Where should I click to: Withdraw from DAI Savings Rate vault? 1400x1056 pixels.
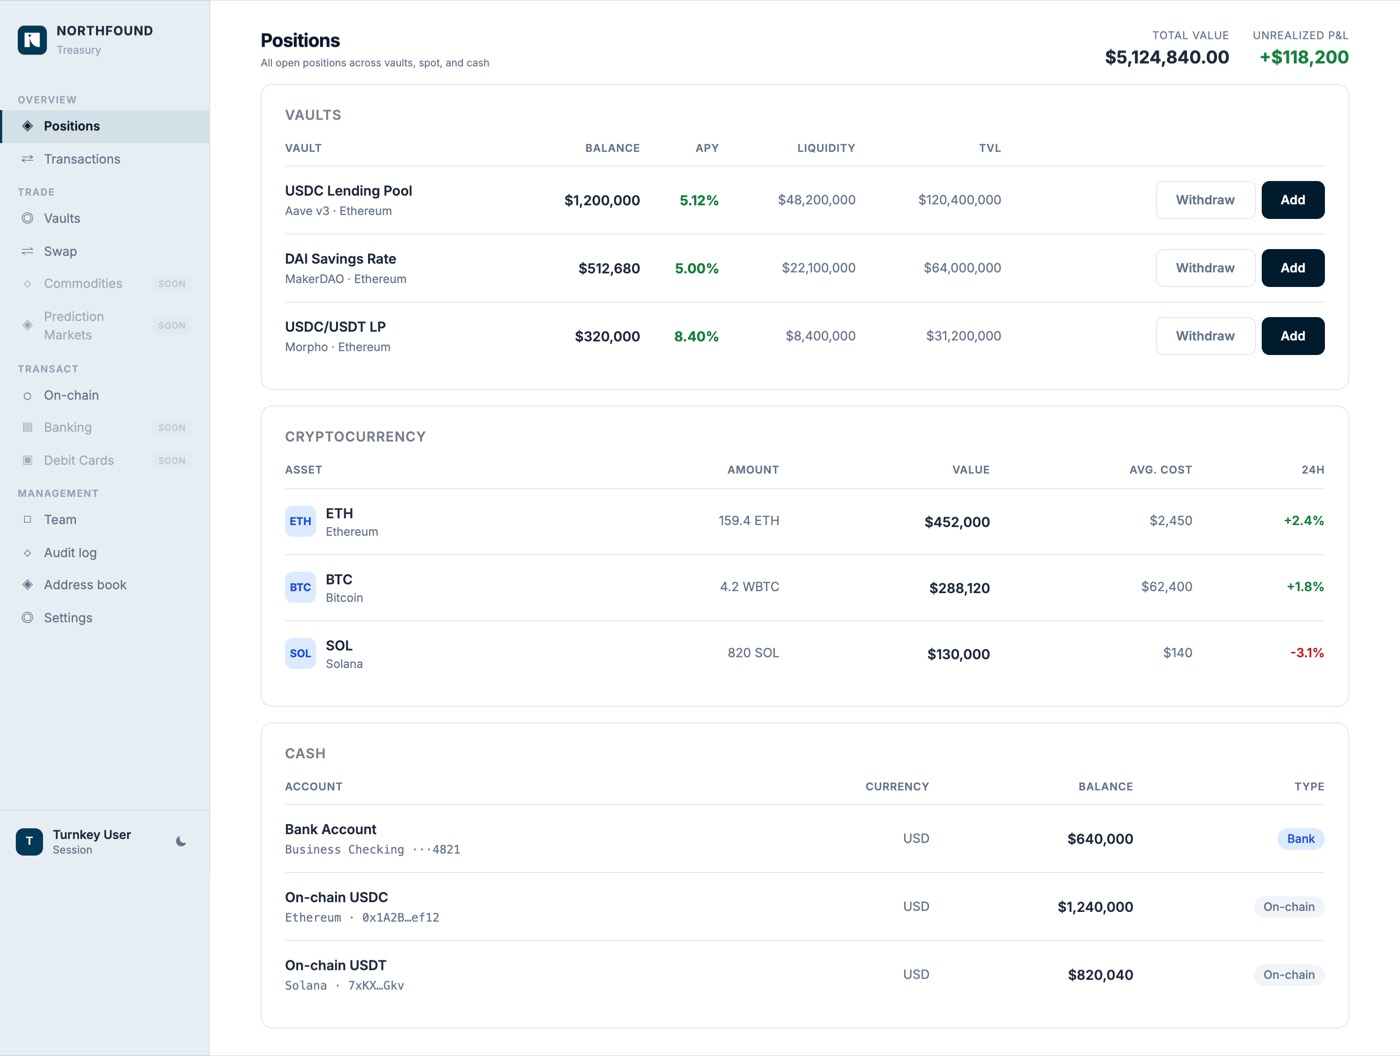pyautogui.click(x=1205, y=268)
